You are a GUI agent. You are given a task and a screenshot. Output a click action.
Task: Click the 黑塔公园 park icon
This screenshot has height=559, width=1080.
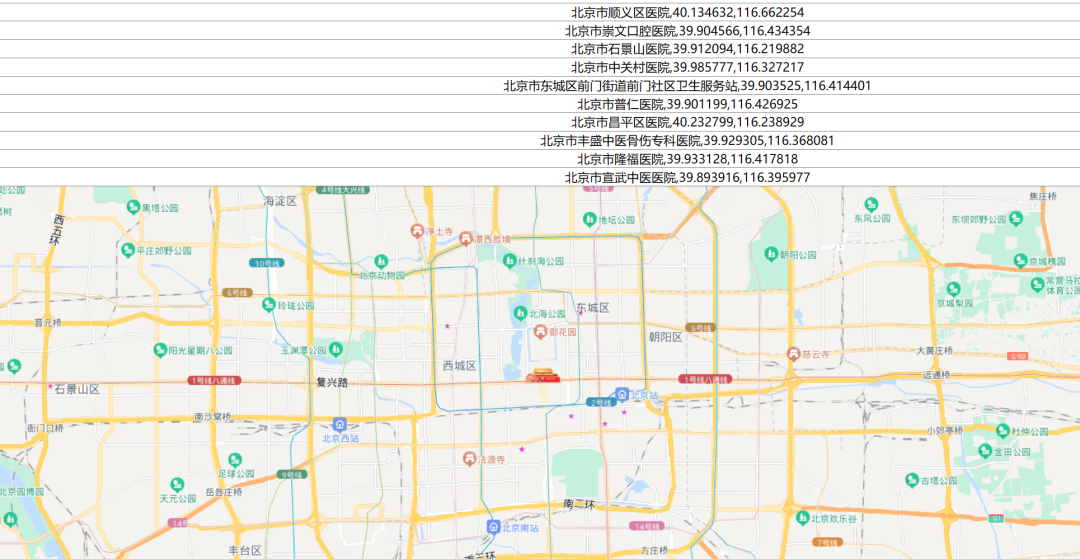click(x=133, y=207)
